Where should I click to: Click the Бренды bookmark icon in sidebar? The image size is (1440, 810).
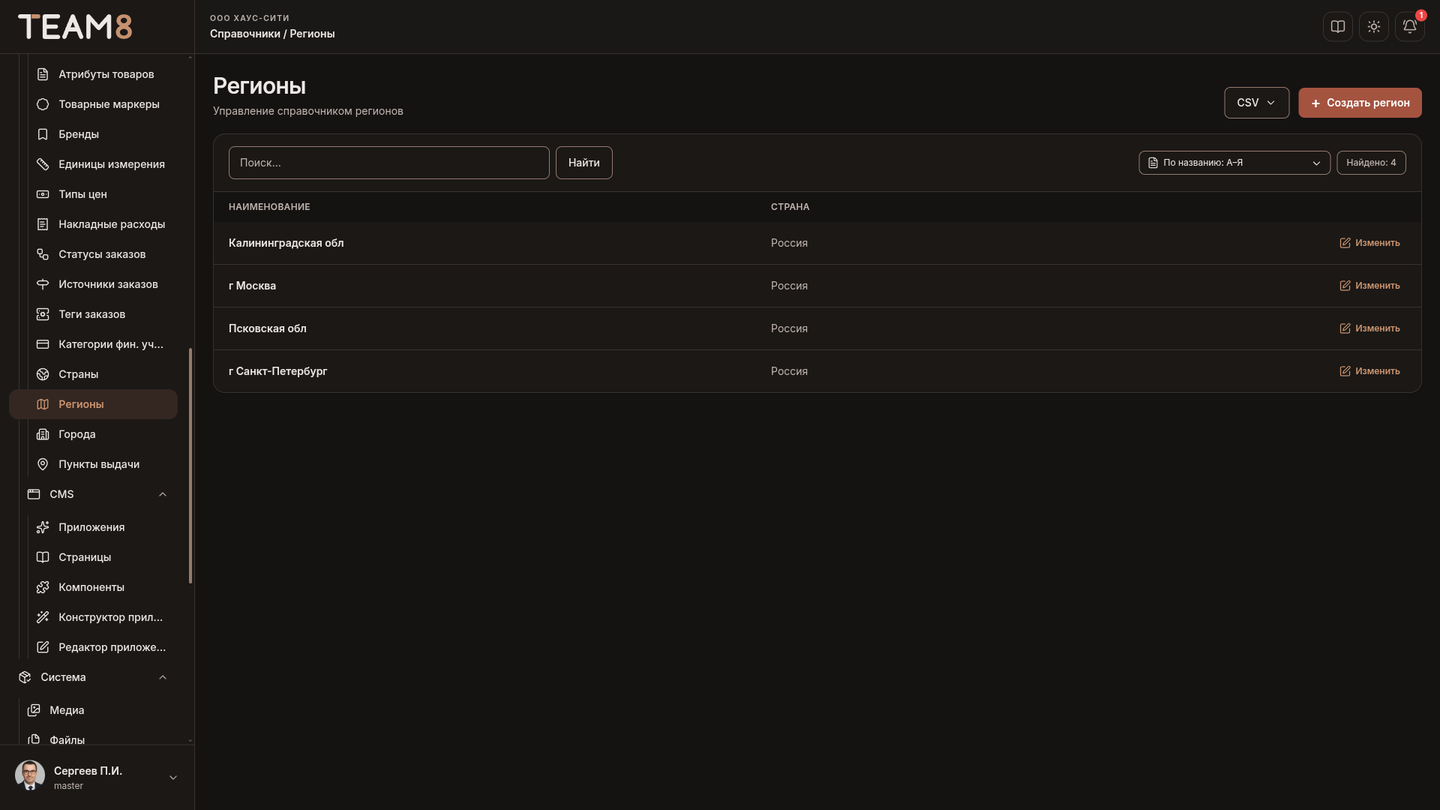[x=43, y=134]
